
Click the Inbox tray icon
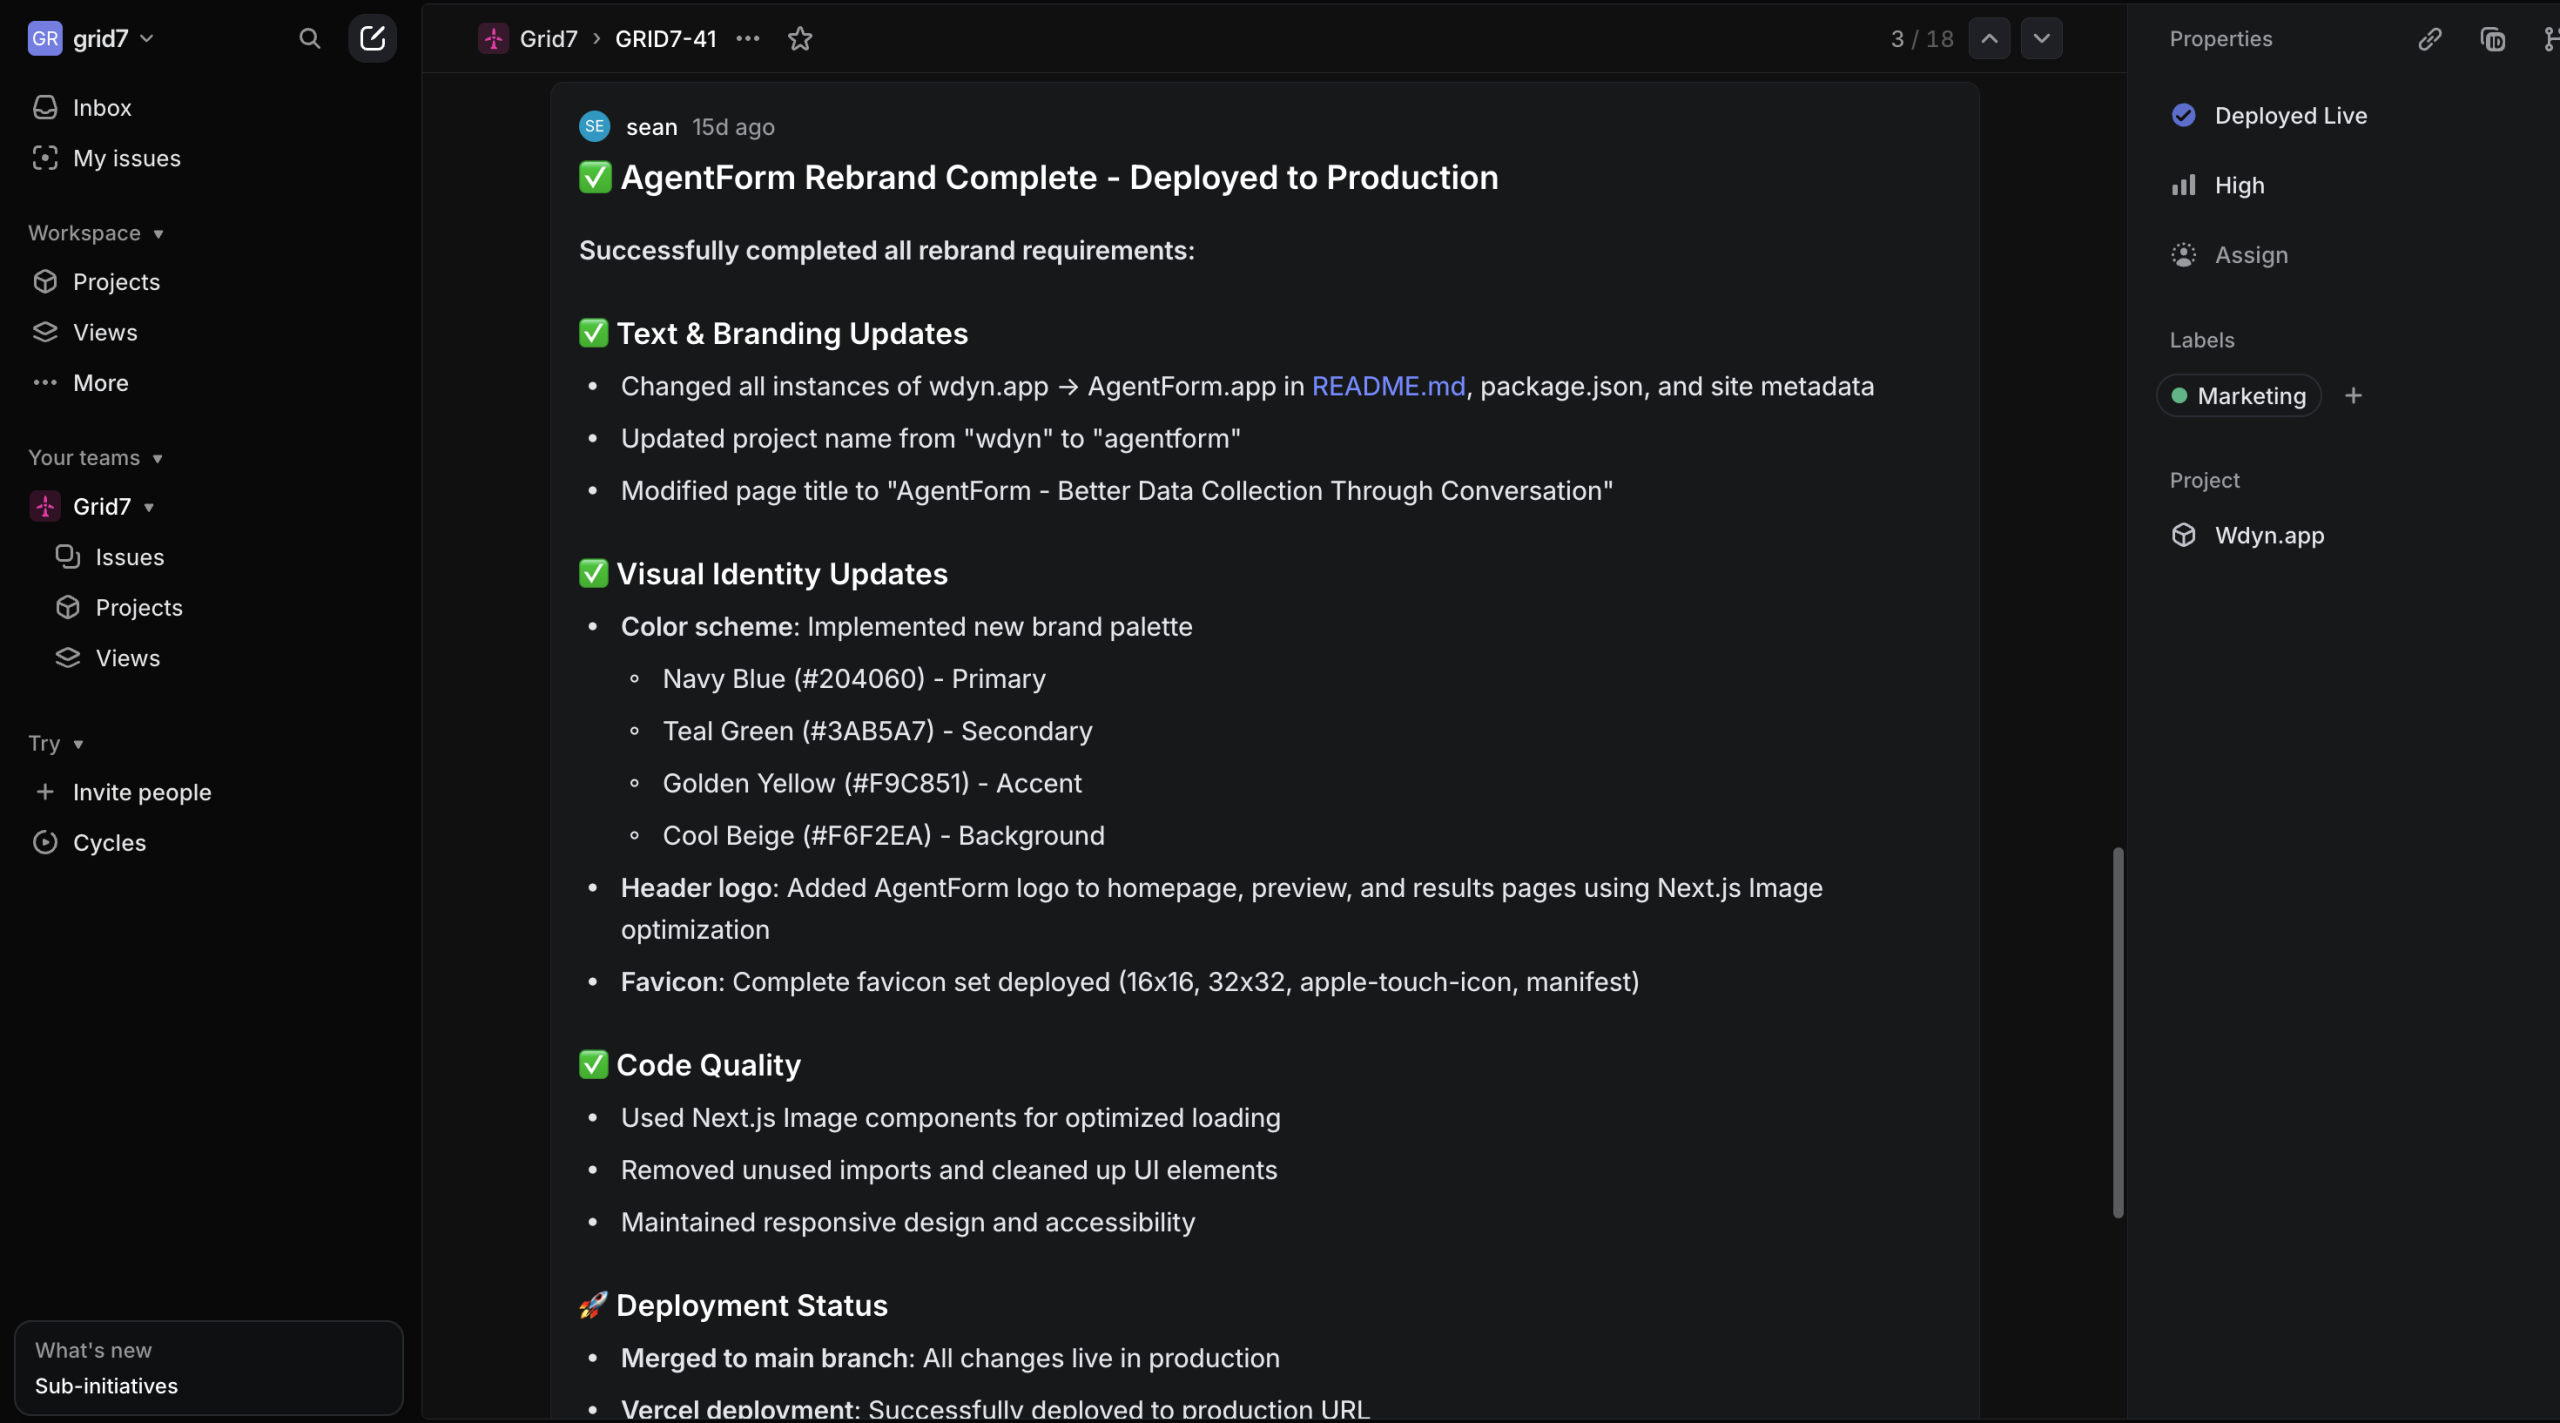45,107
